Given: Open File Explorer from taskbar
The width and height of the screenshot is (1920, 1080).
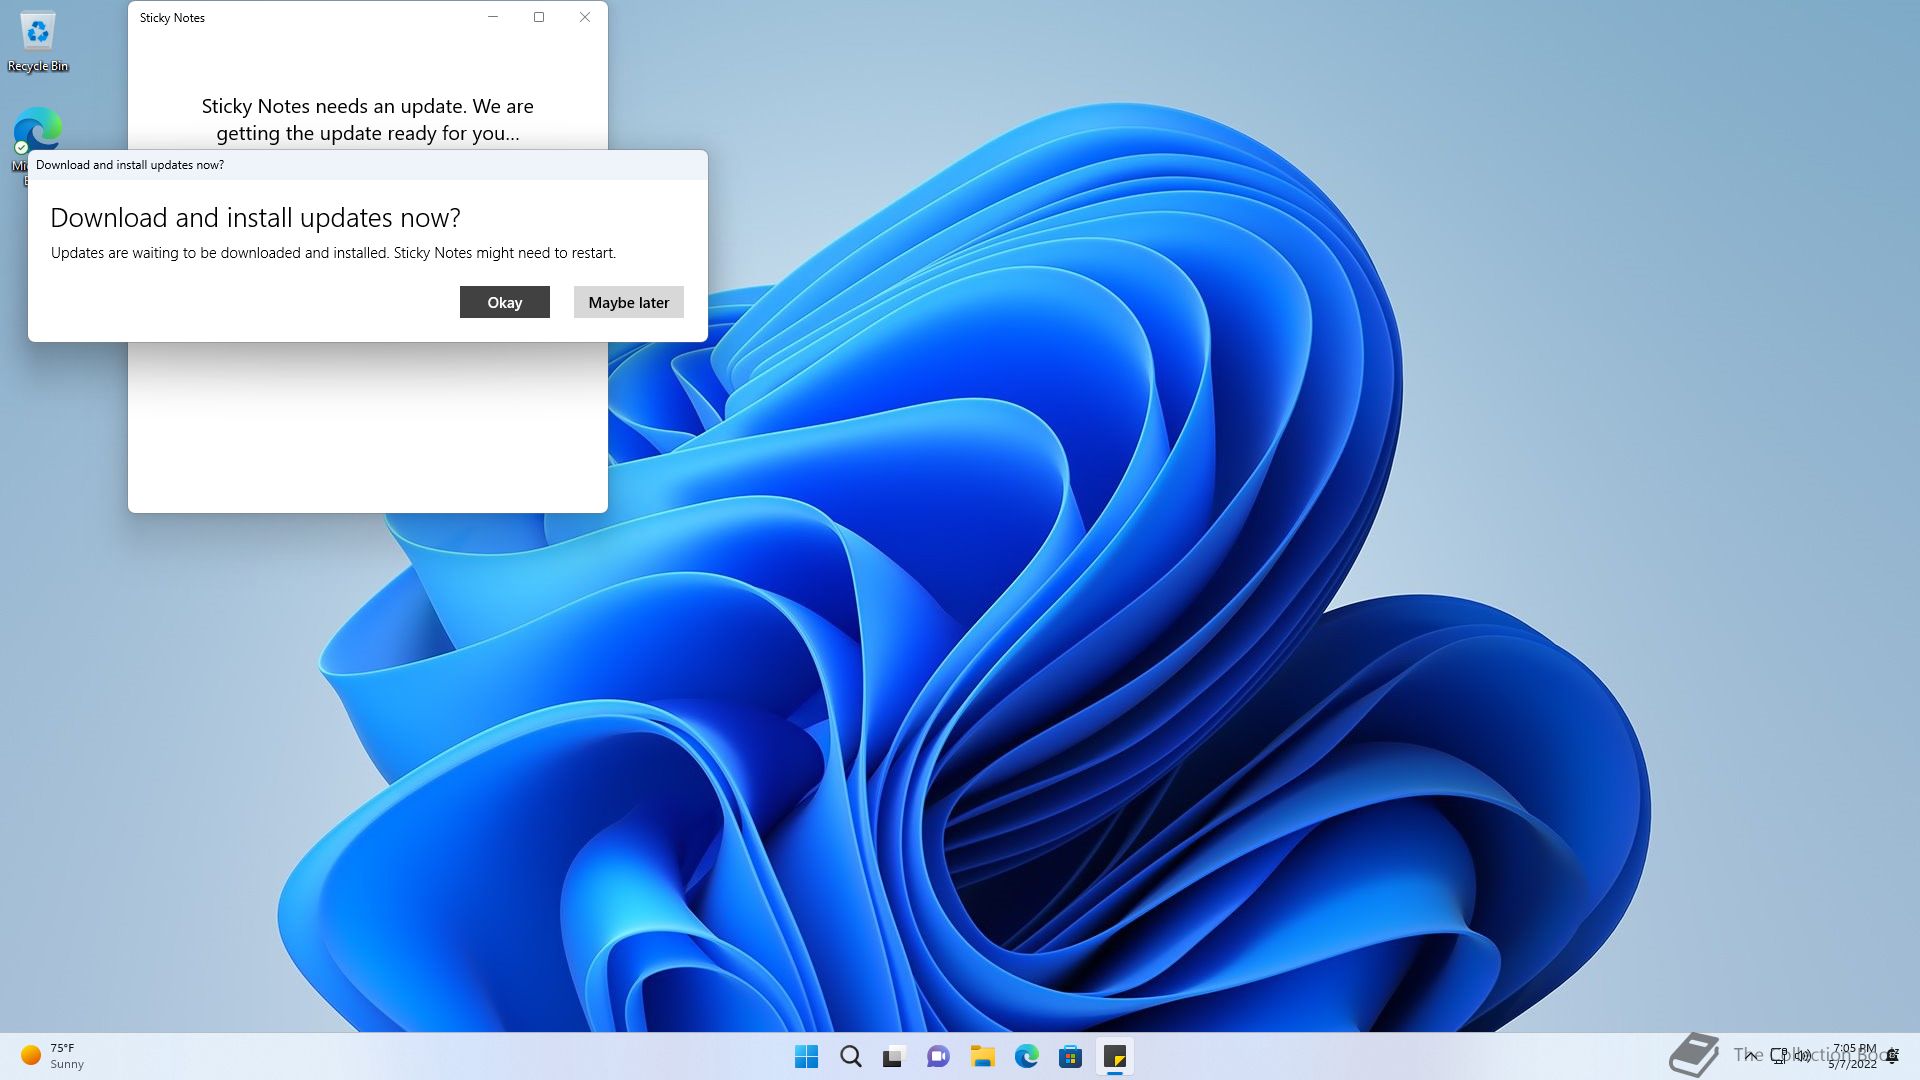Looking at the screenshot, I should point(982,1056).
